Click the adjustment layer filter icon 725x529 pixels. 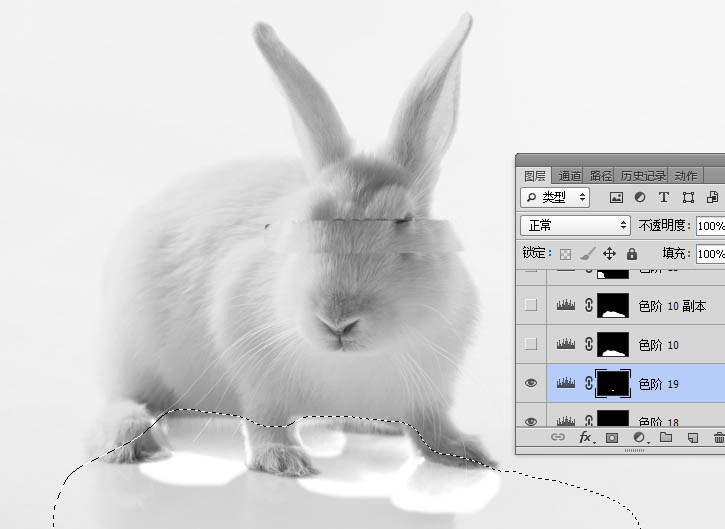(x=640, y=197)
